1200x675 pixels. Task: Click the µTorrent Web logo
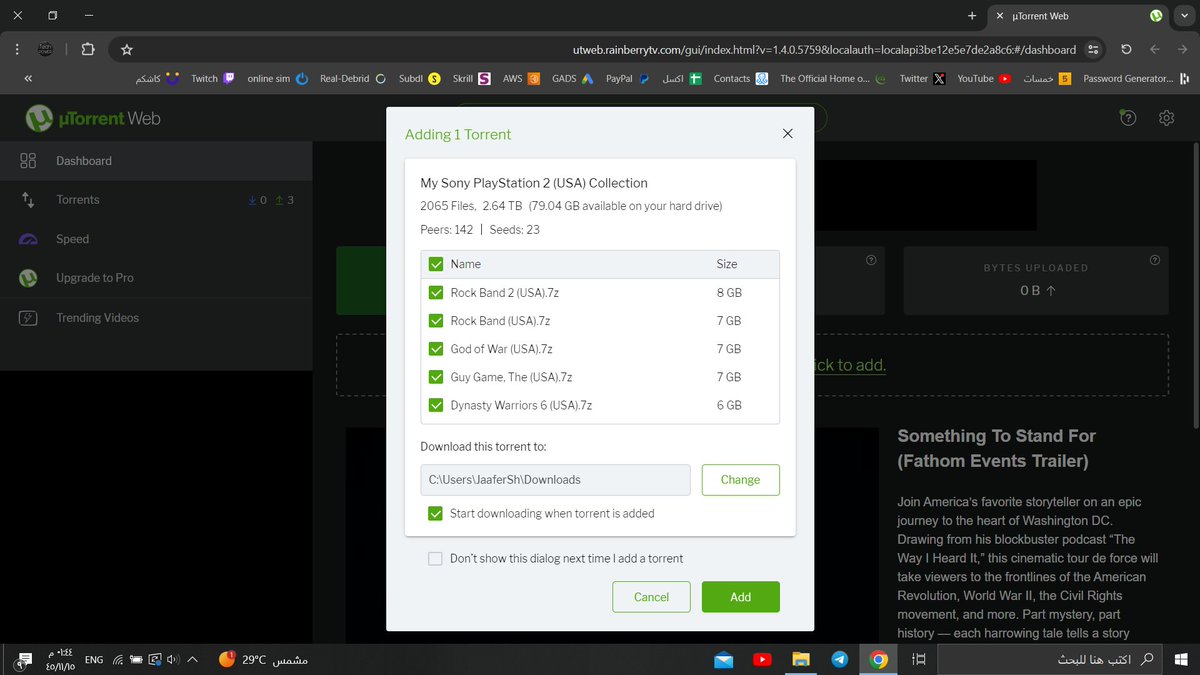(92, 119)
